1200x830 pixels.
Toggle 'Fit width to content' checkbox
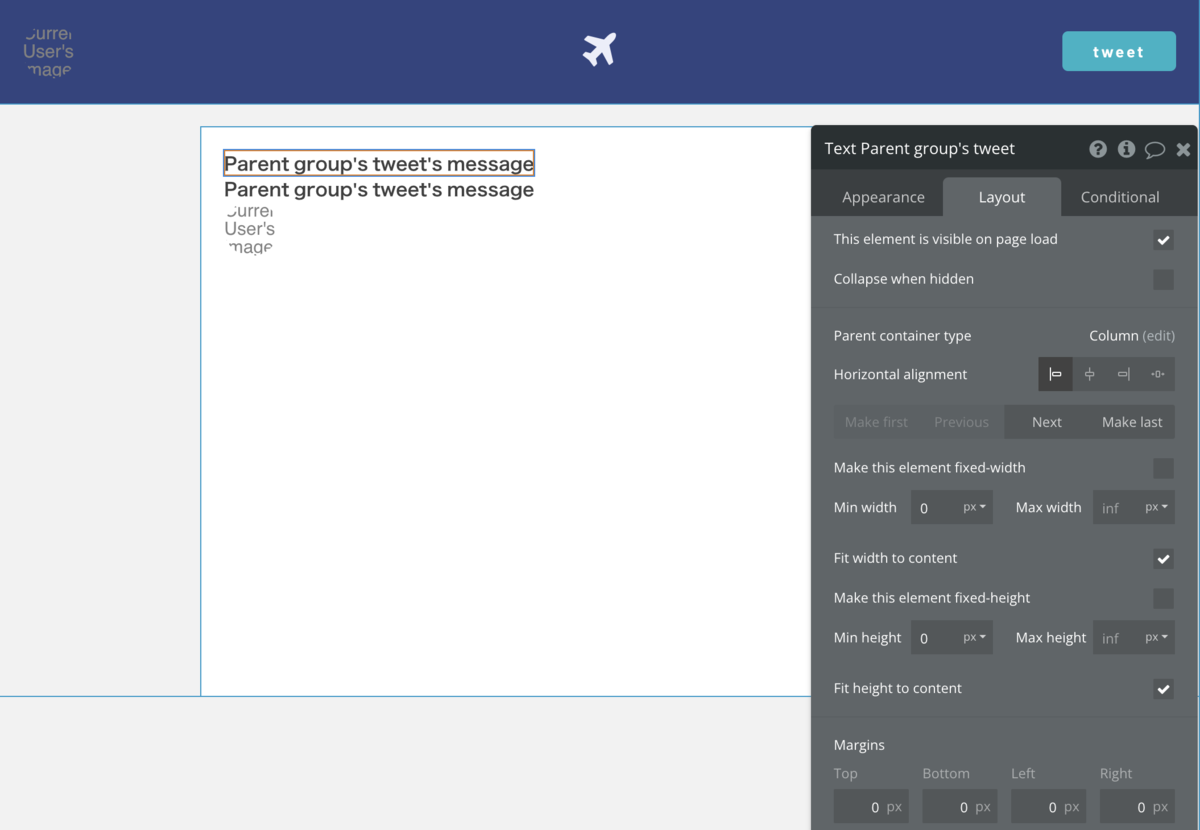point(1163,559)
